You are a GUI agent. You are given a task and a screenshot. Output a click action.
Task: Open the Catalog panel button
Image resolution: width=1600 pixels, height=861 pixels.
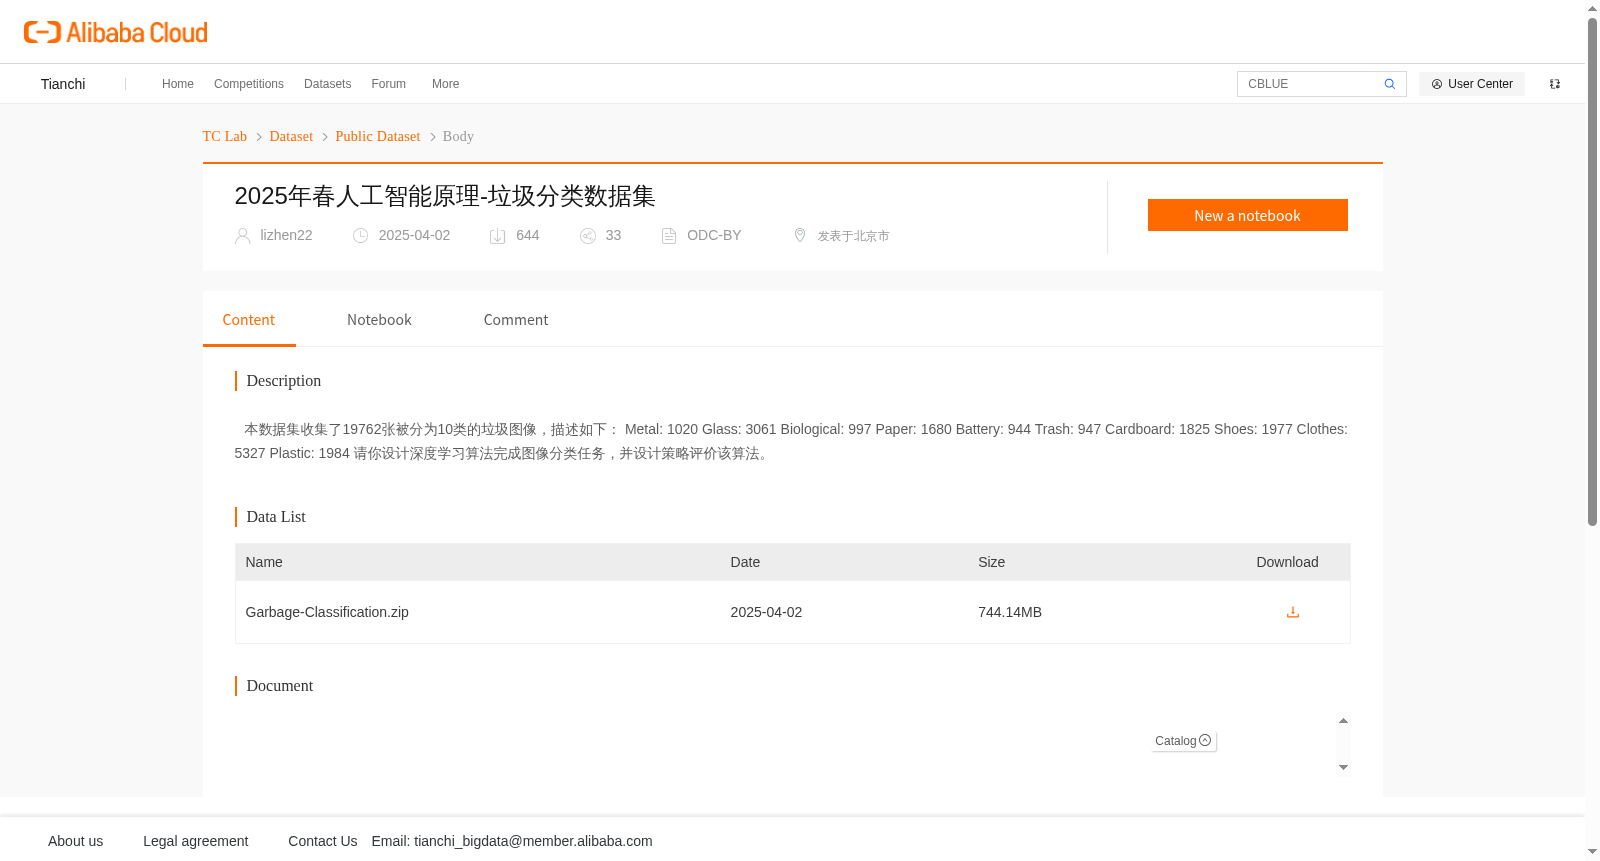pyautogui.click(x=1184, y=741)
